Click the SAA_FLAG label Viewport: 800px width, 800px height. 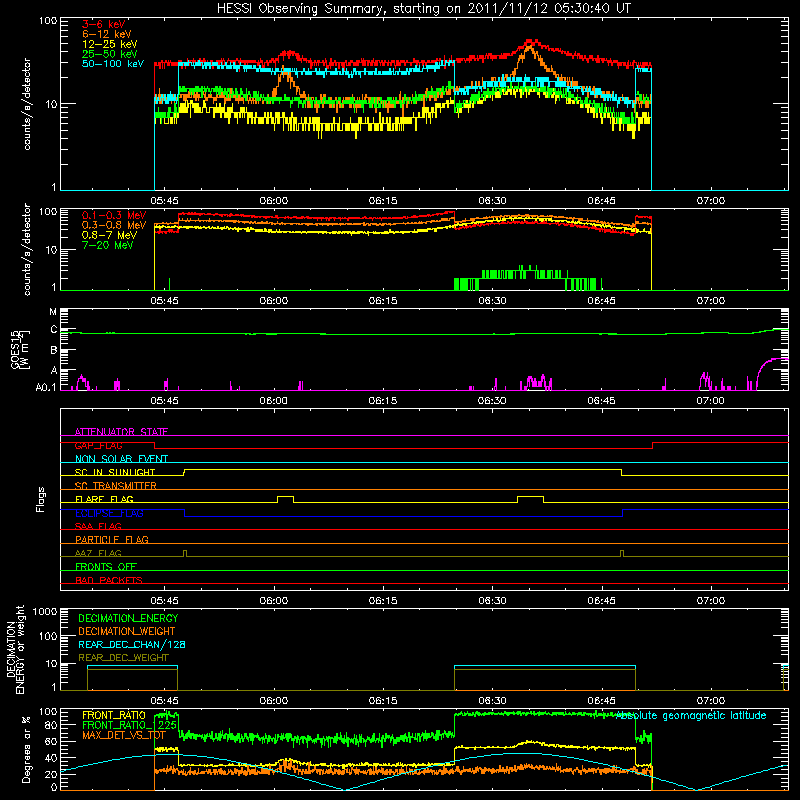click(98, 526)
